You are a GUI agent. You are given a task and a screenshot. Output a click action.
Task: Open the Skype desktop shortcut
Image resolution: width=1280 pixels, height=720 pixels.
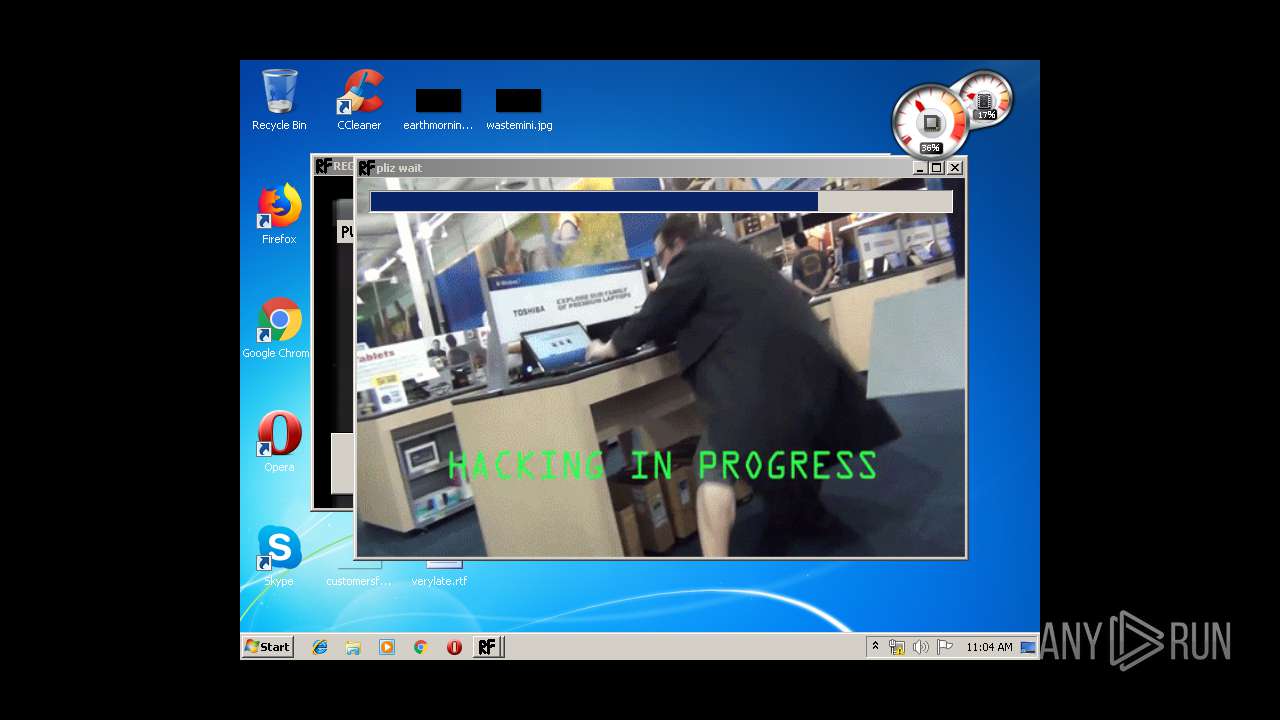click(279, 555)
